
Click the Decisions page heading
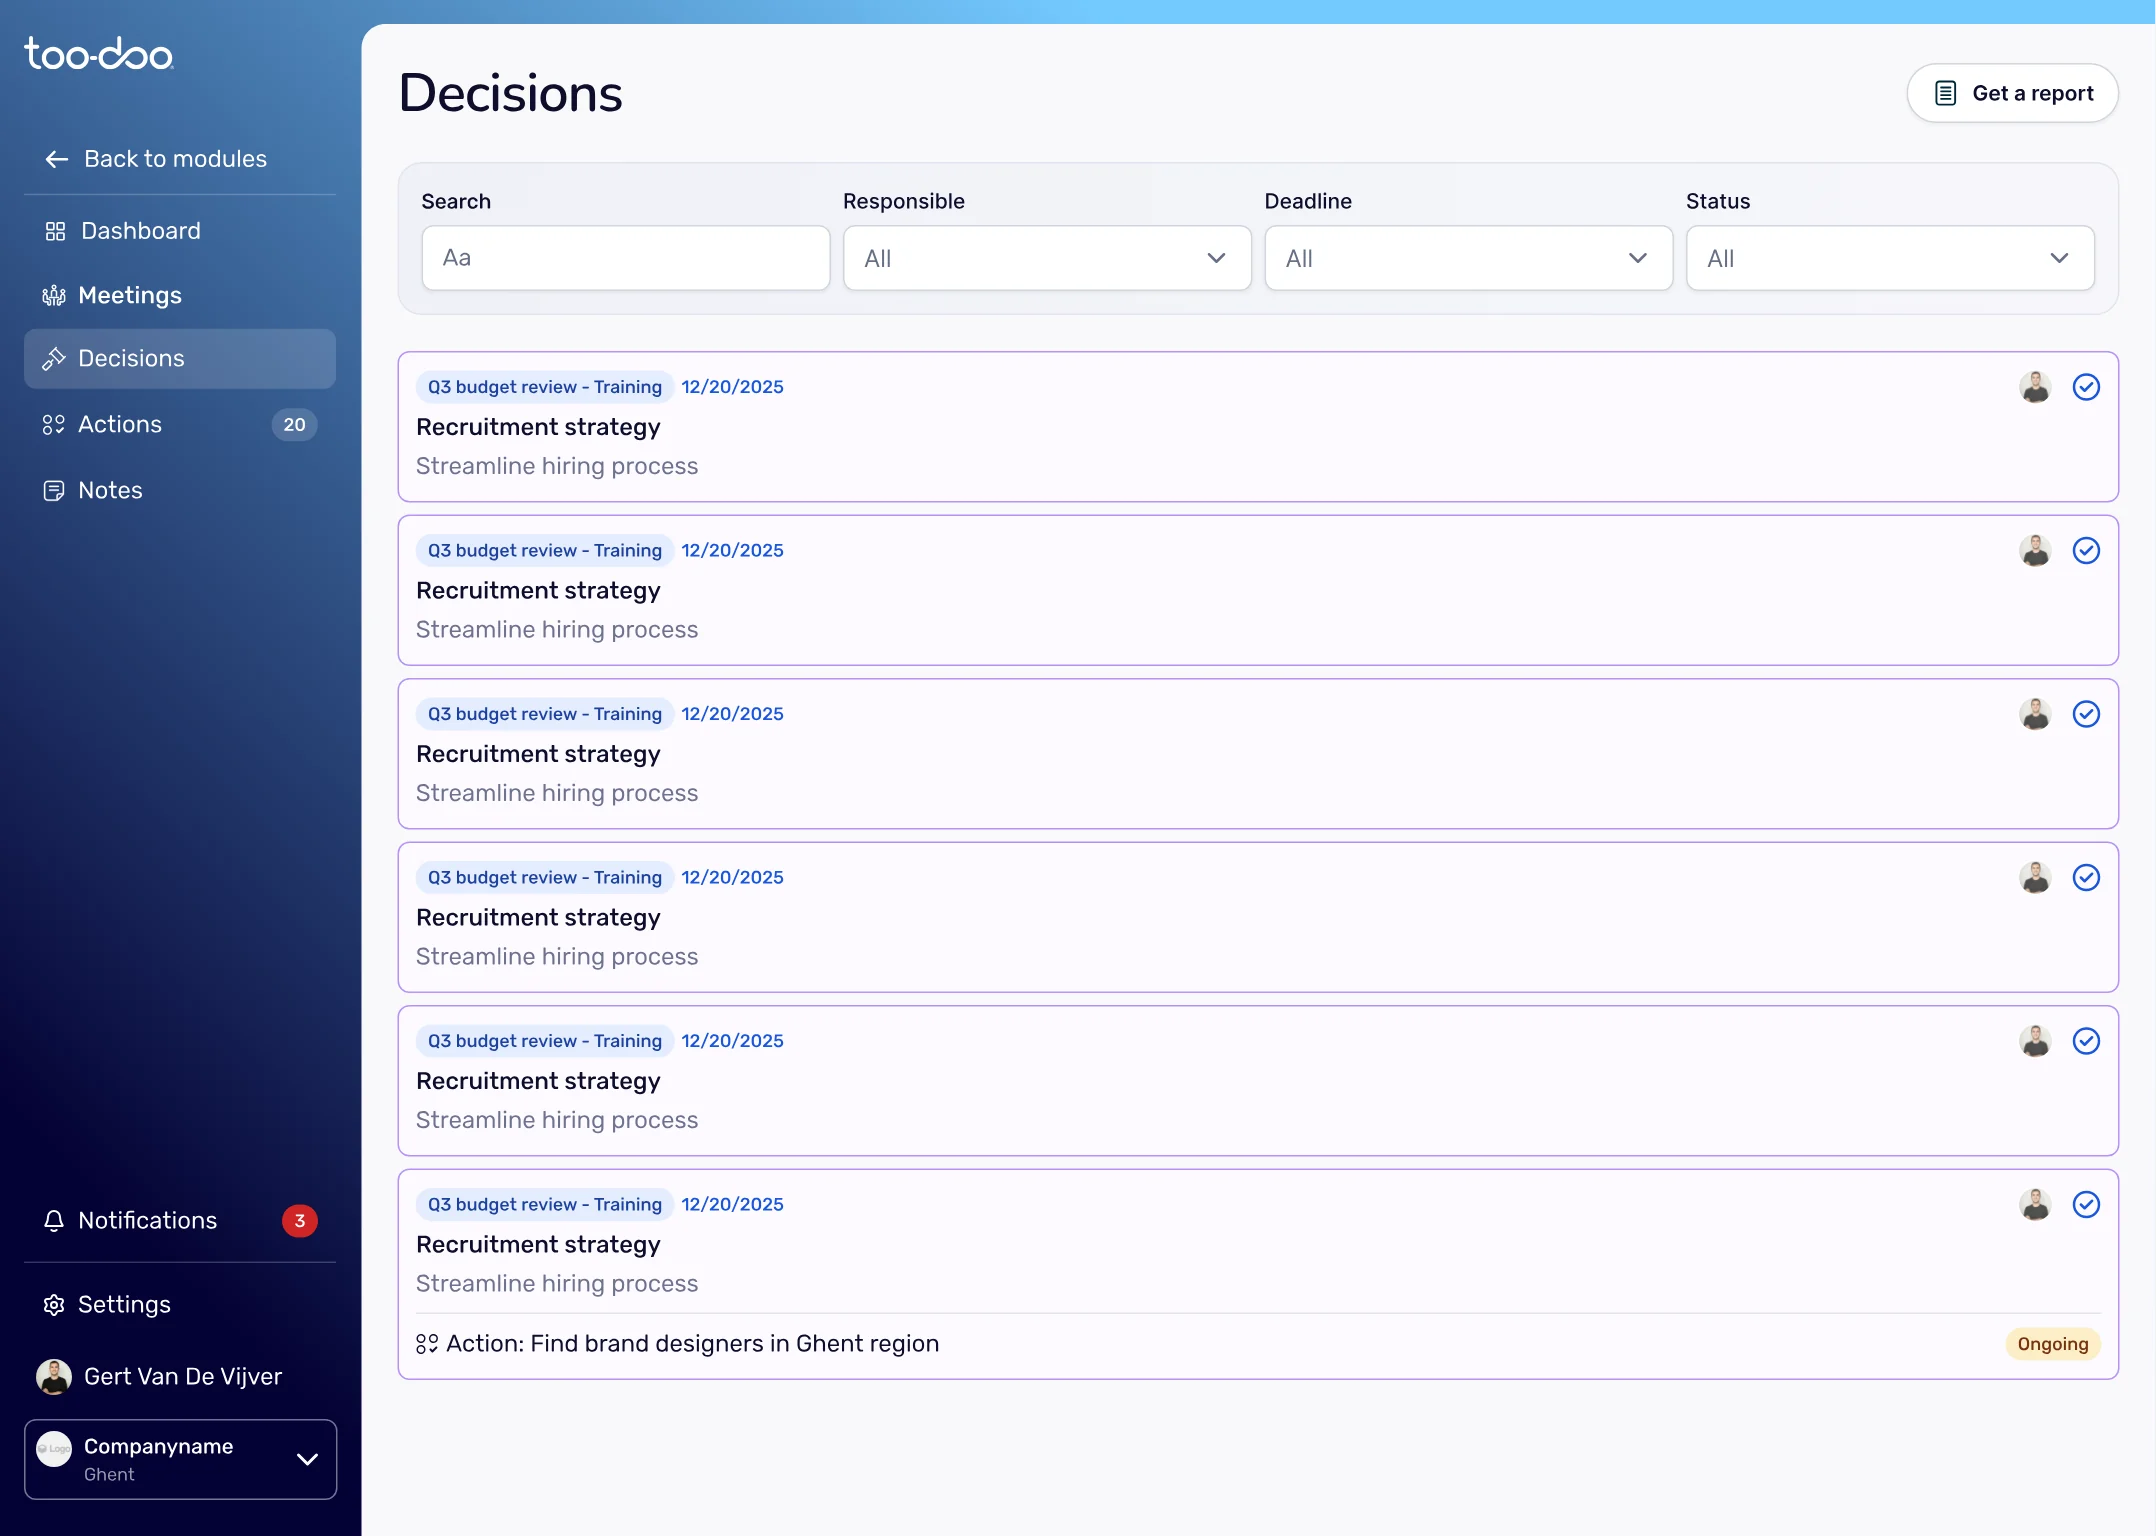(511, 93)
